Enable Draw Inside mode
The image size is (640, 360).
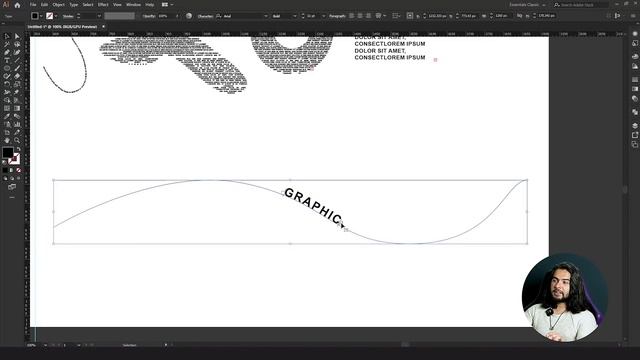(18, 178)
